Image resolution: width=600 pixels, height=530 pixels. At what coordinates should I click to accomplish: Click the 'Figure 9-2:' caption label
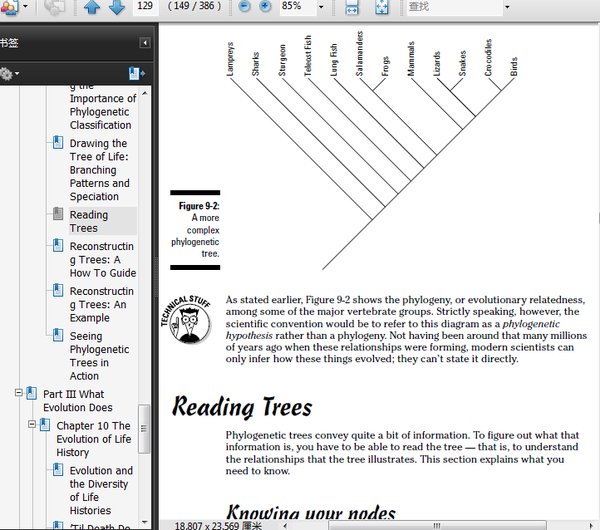199,206
